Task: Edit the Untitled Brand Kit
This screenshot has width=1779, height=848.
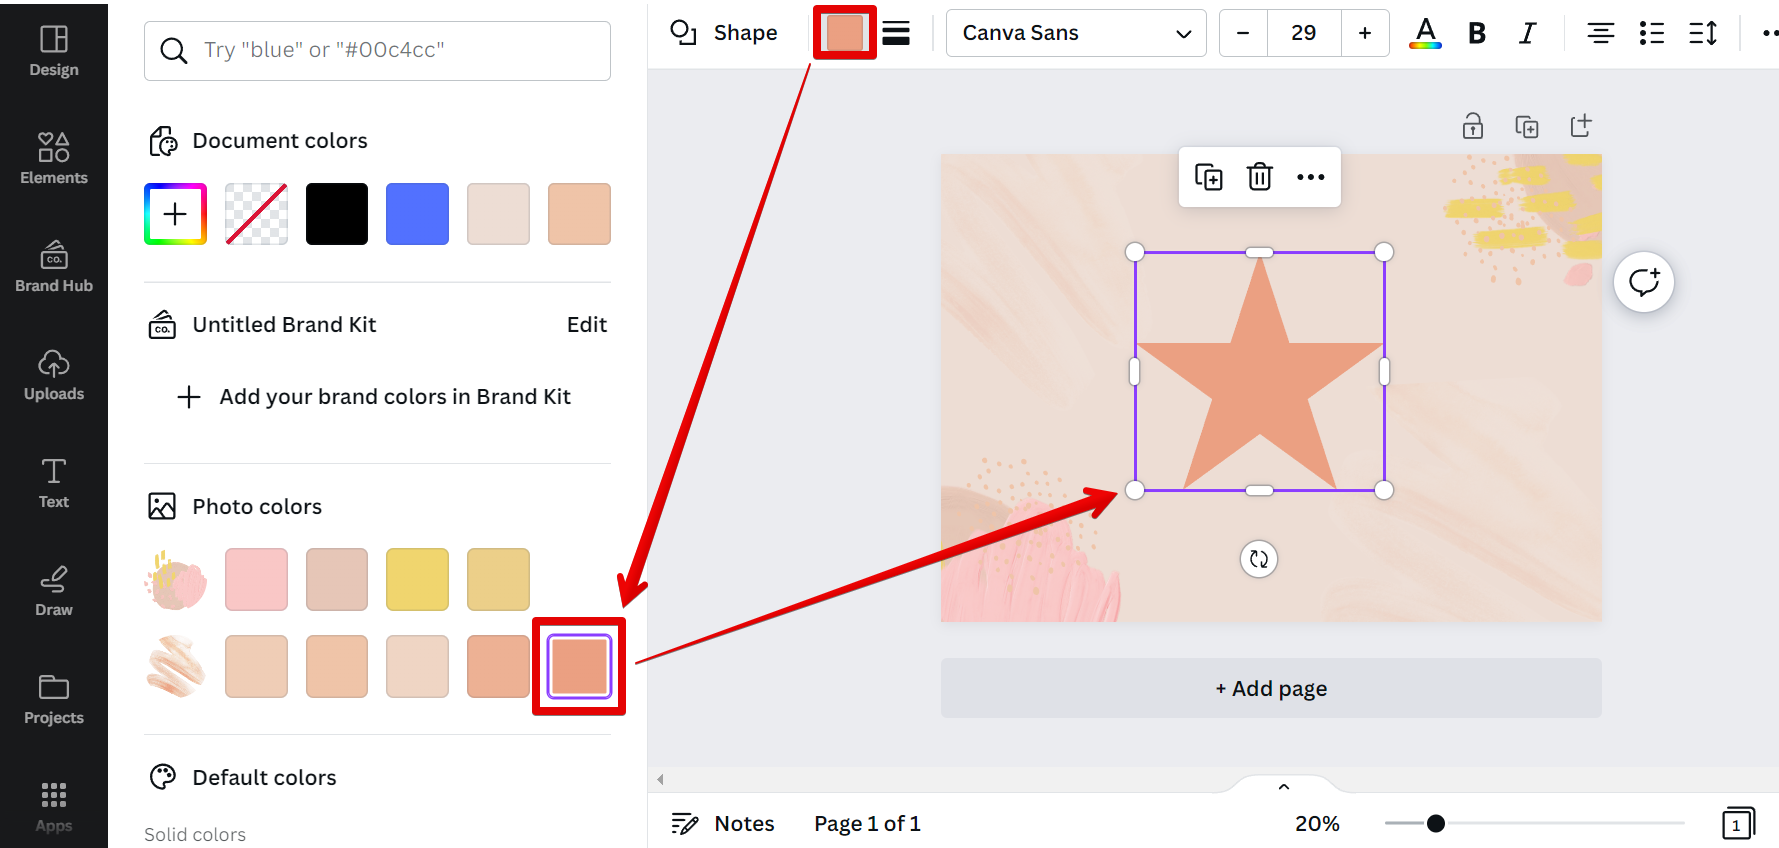Action: pos(586,324)
